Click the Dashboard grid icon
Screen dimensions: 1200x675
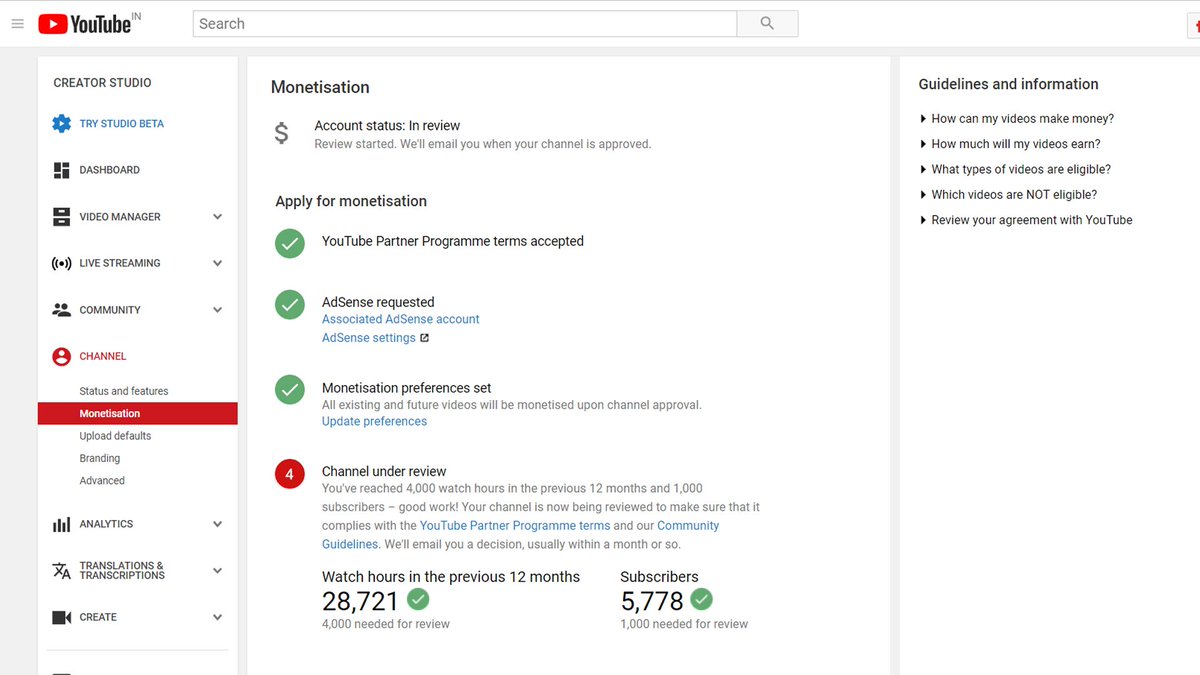(61, 170)
